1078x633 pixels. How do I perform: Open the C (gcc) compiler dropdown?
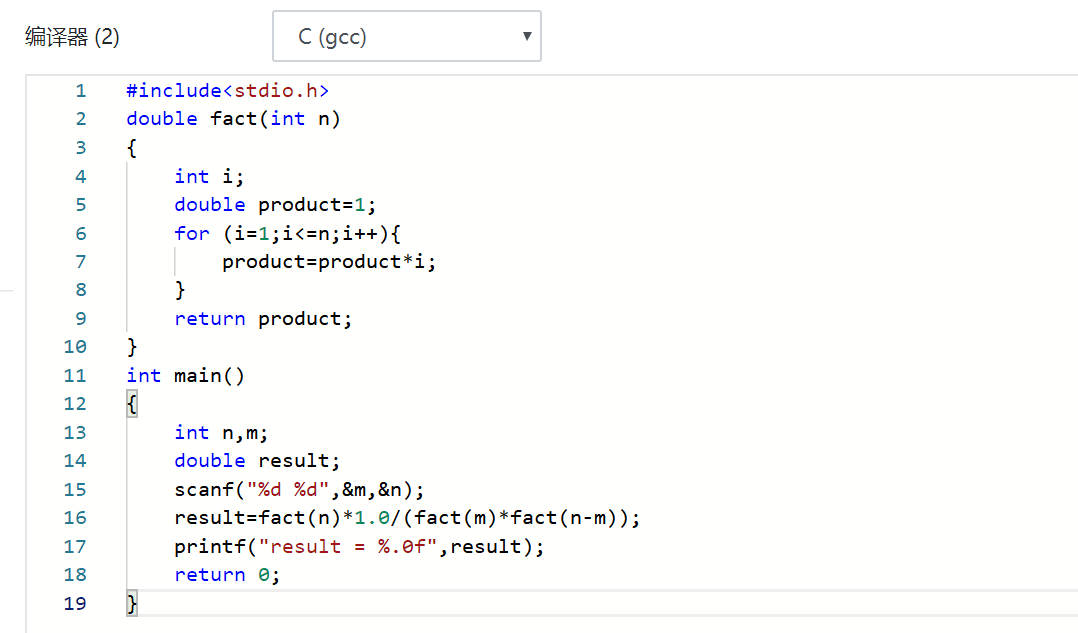[406, 37]
